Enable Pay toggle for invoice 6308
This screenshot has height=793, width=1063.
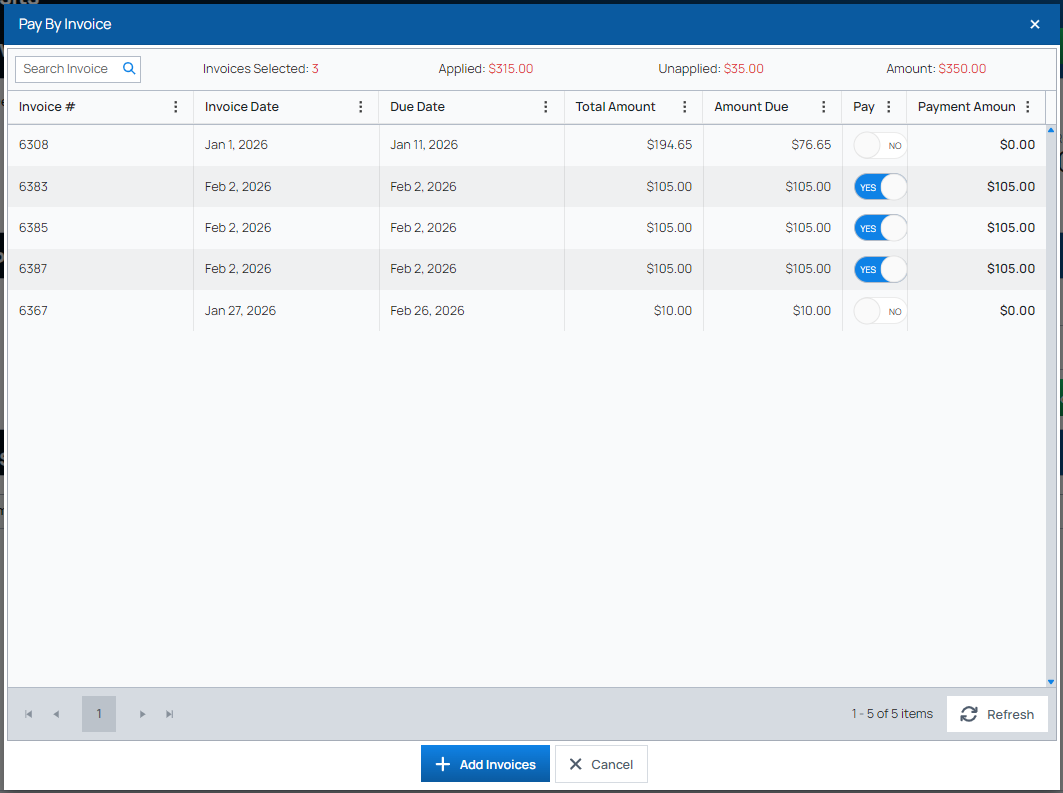pos(879,145)
